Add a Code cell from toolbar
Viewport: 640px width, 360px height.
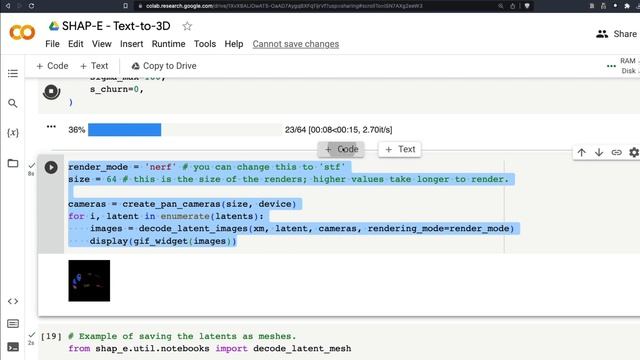[x=52, y=66]
